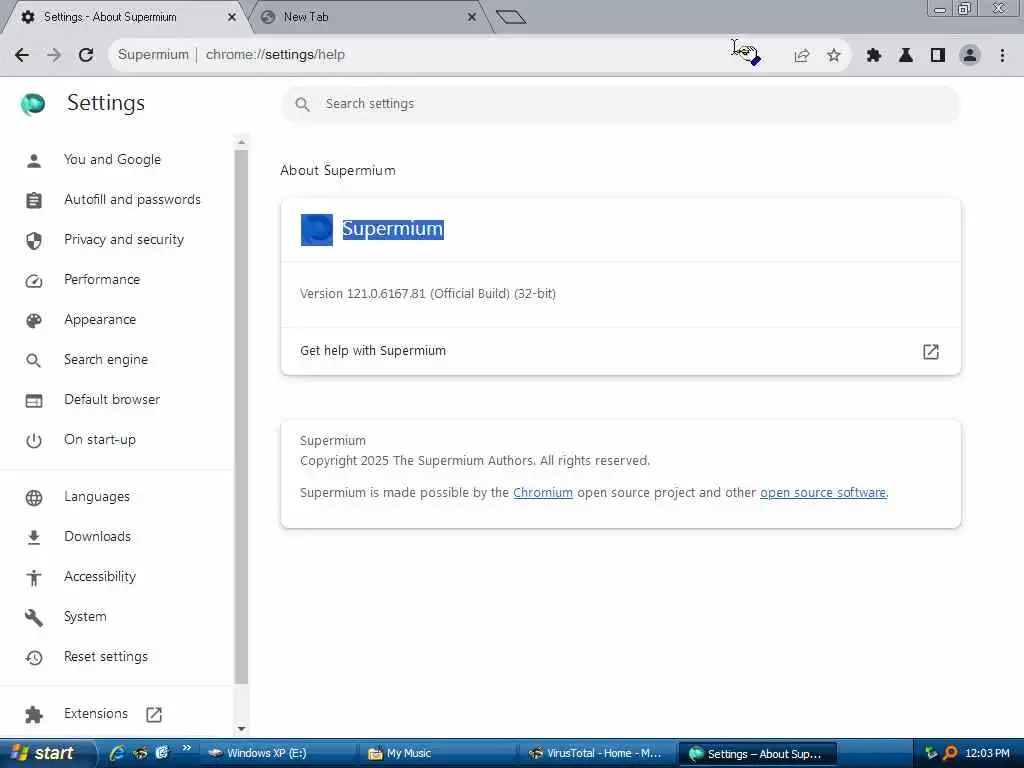Click the sidebar scroll up arrow
This screenshot has height=768, width=1024.
[242, 142]
